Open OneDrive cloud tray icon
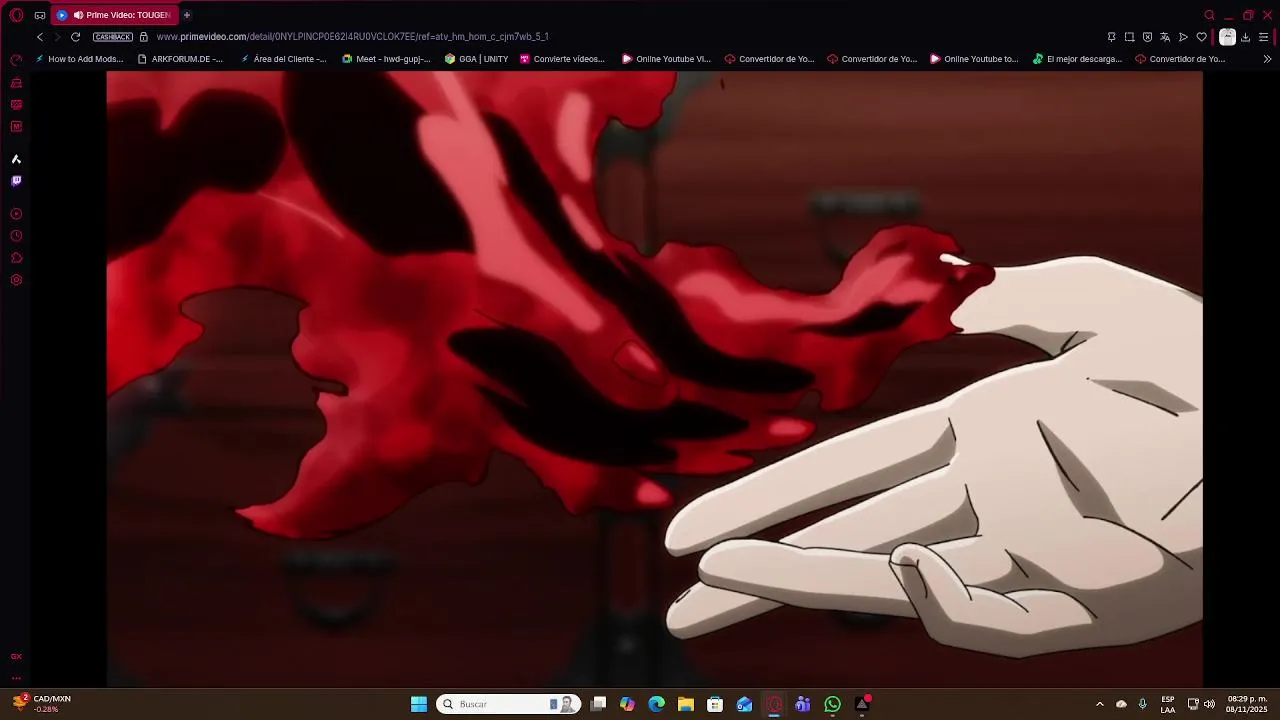The image size is (1280, 720). coord(1121,704)
